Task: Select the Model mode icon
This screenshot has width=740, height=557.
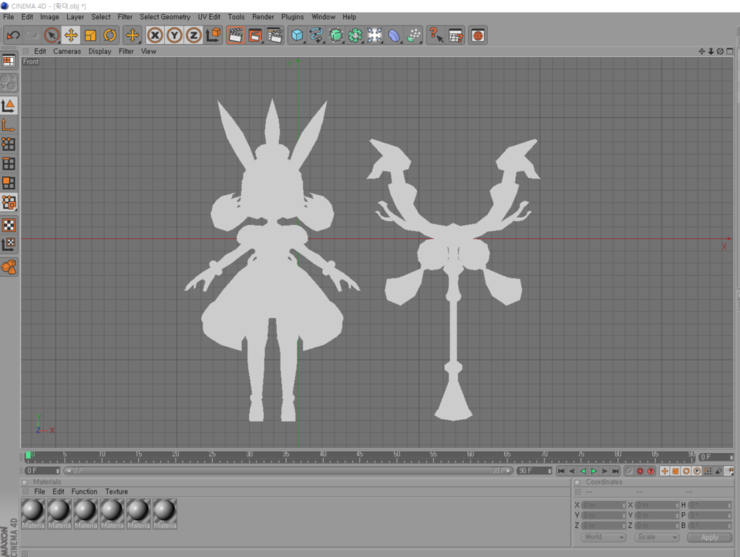Action: pos(8,106)
